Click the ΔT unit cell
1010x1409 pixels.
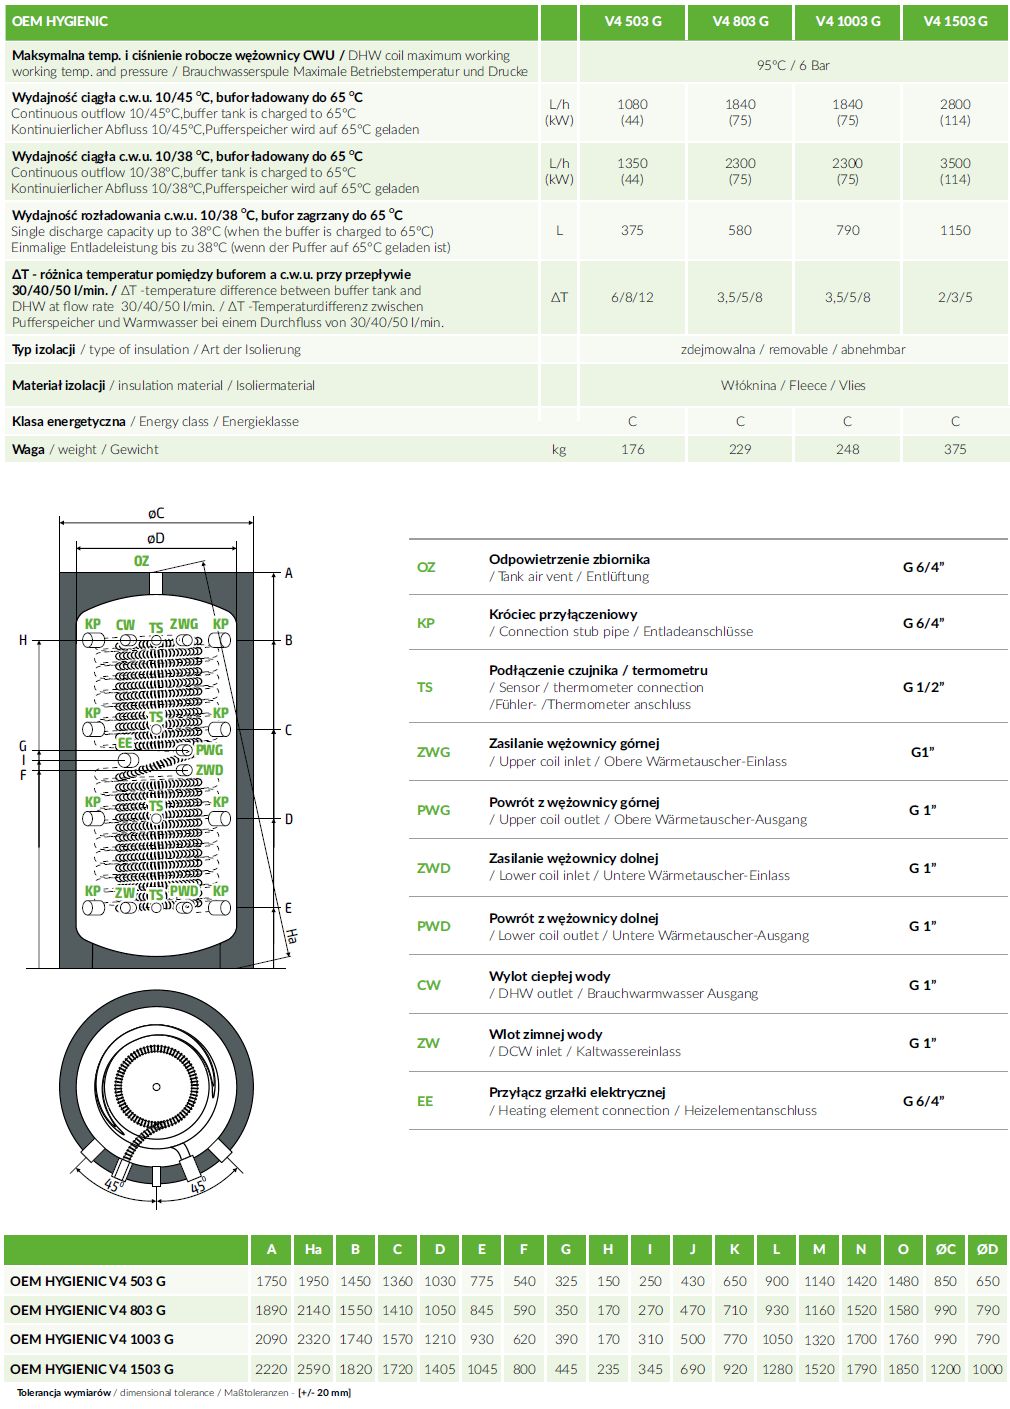coord(559,297)
